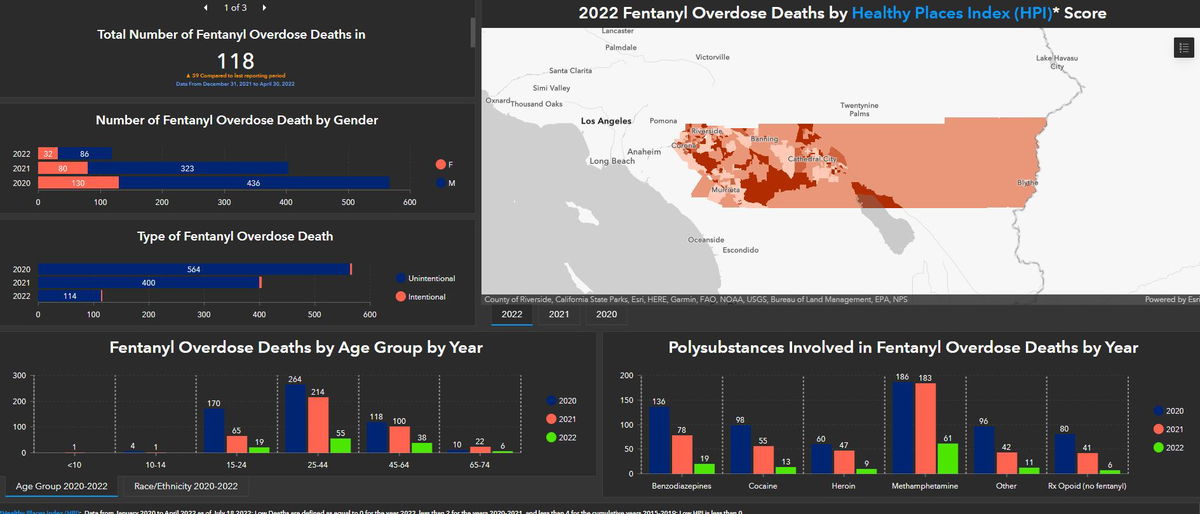Click the Powered by Esri attribution link

click(1171, 299)
